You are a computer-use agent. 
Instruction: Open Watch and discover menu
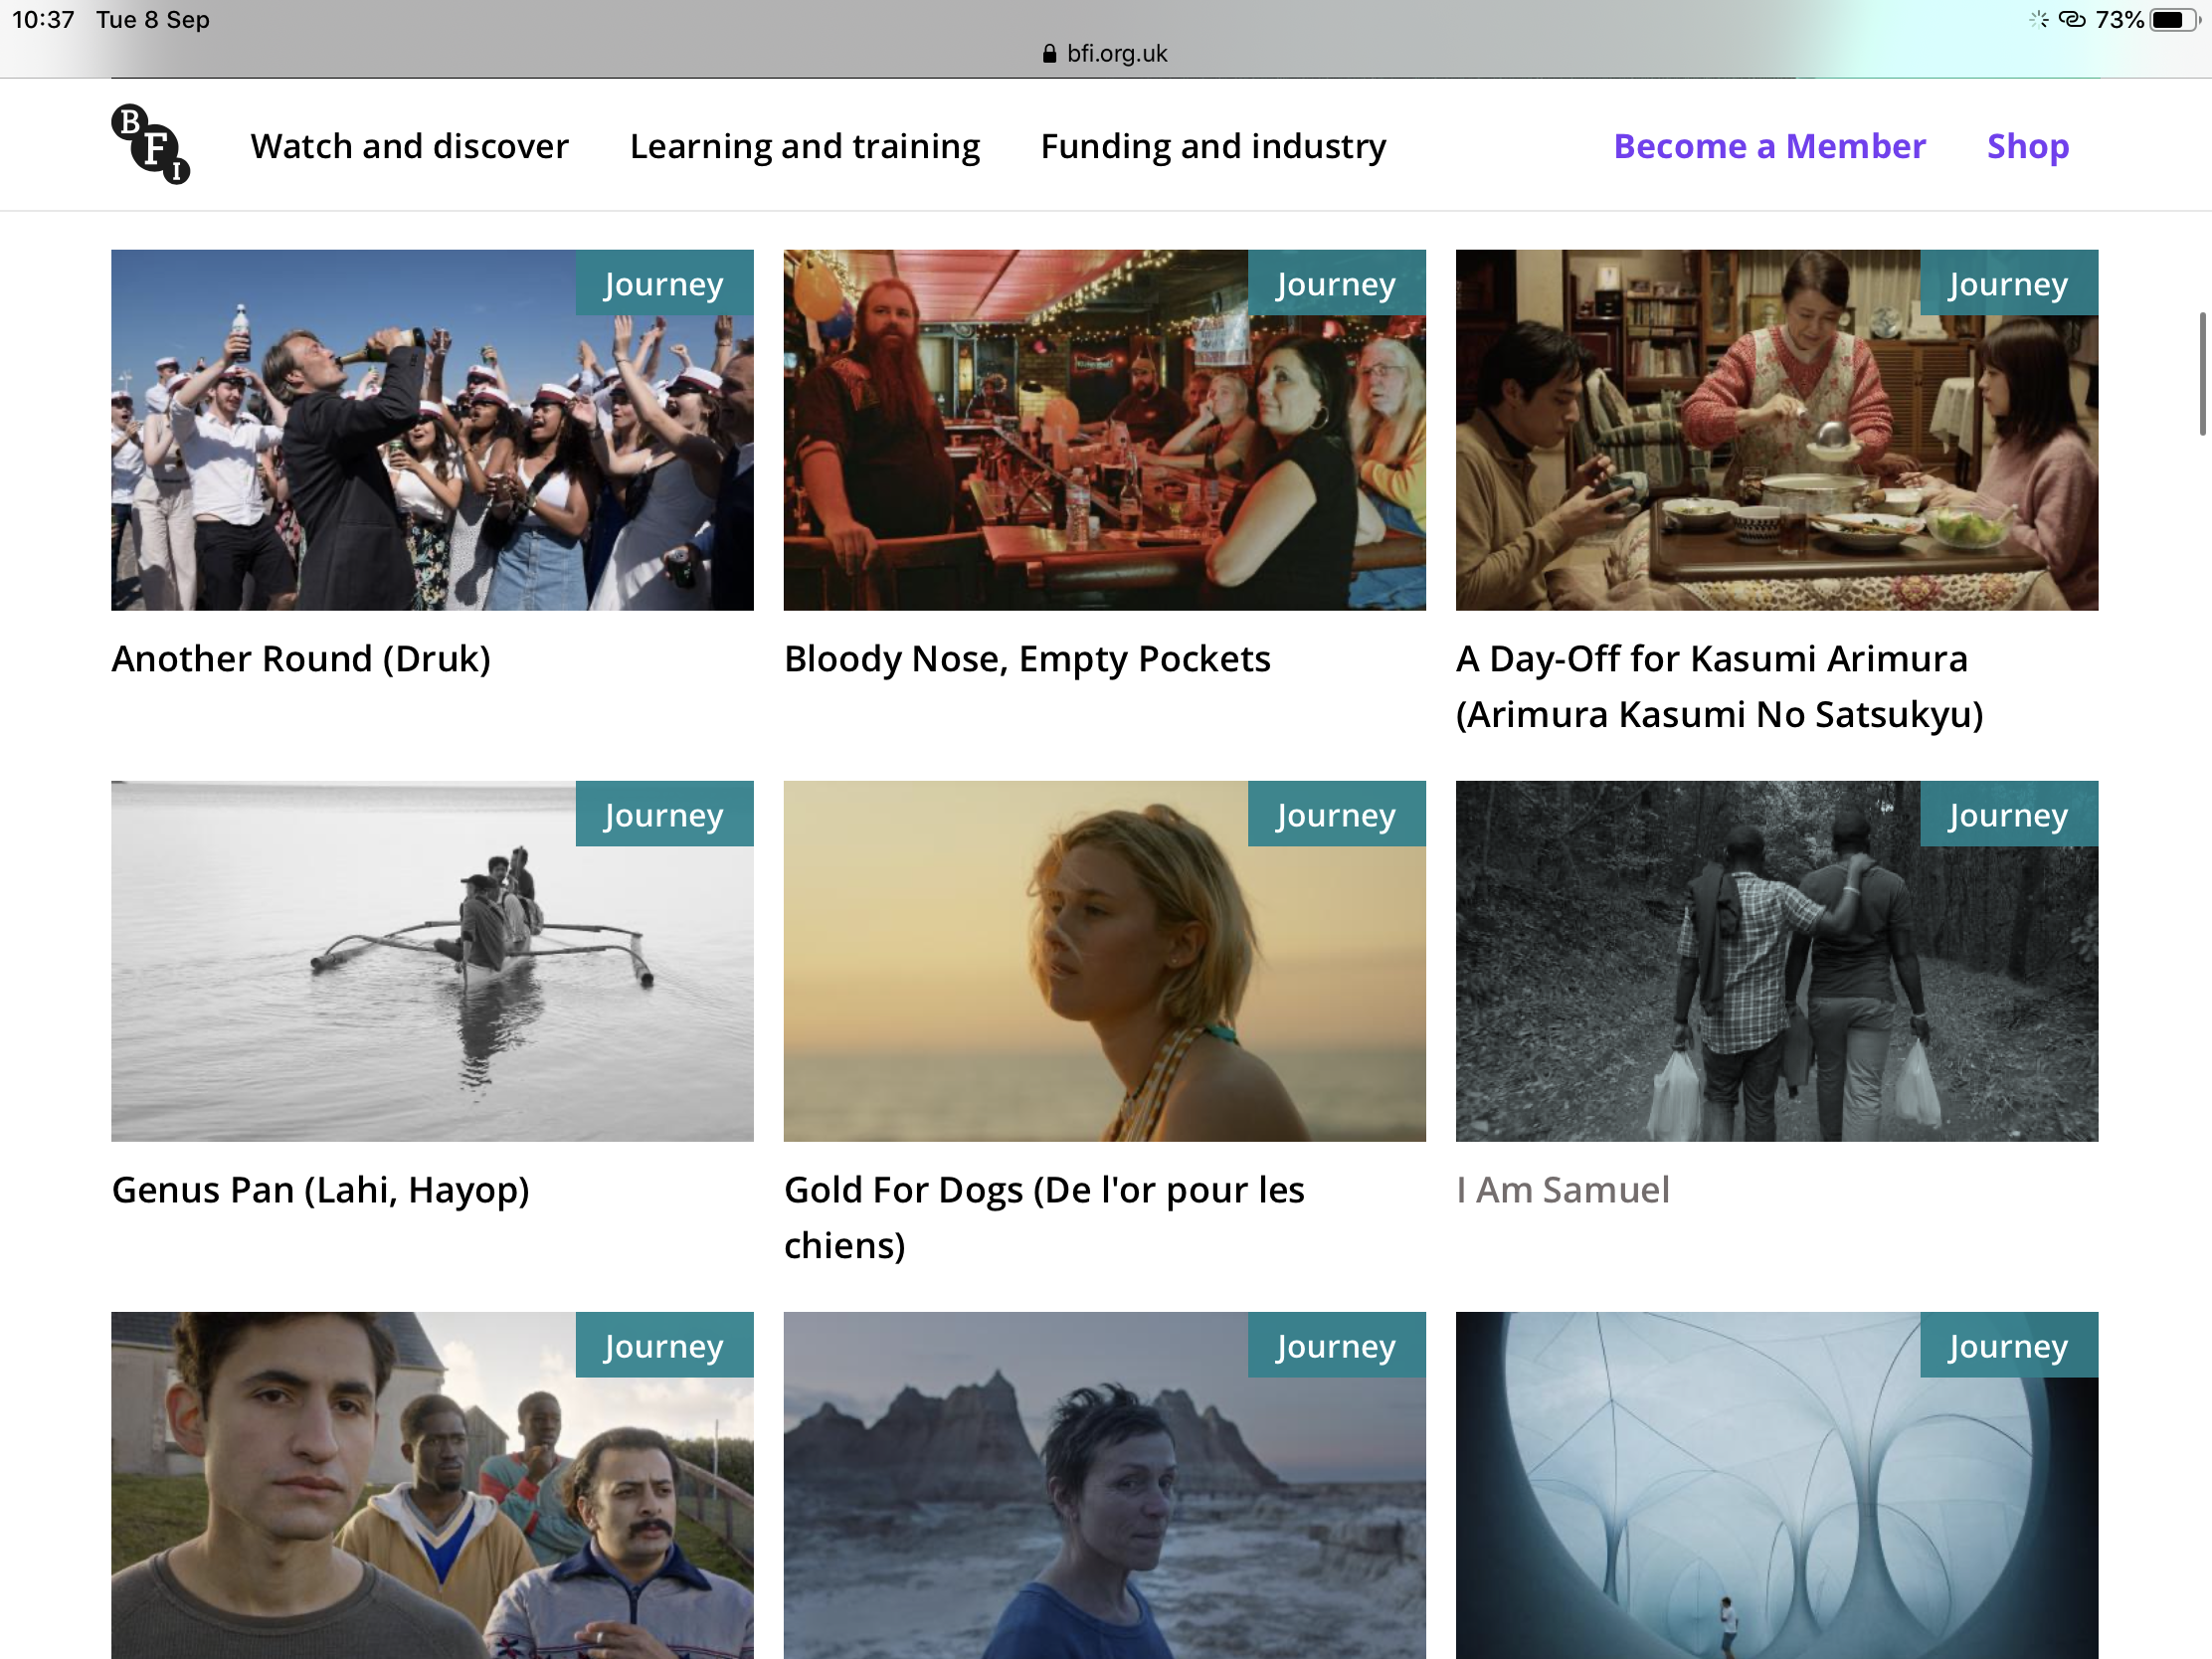point(409,146)
